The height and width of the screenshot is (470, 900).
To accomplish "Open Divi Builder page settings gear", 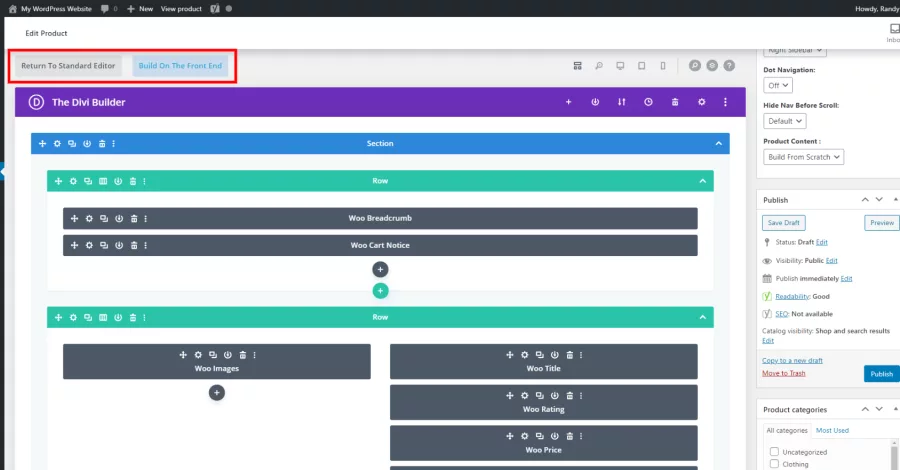I will tap(701, 102).
